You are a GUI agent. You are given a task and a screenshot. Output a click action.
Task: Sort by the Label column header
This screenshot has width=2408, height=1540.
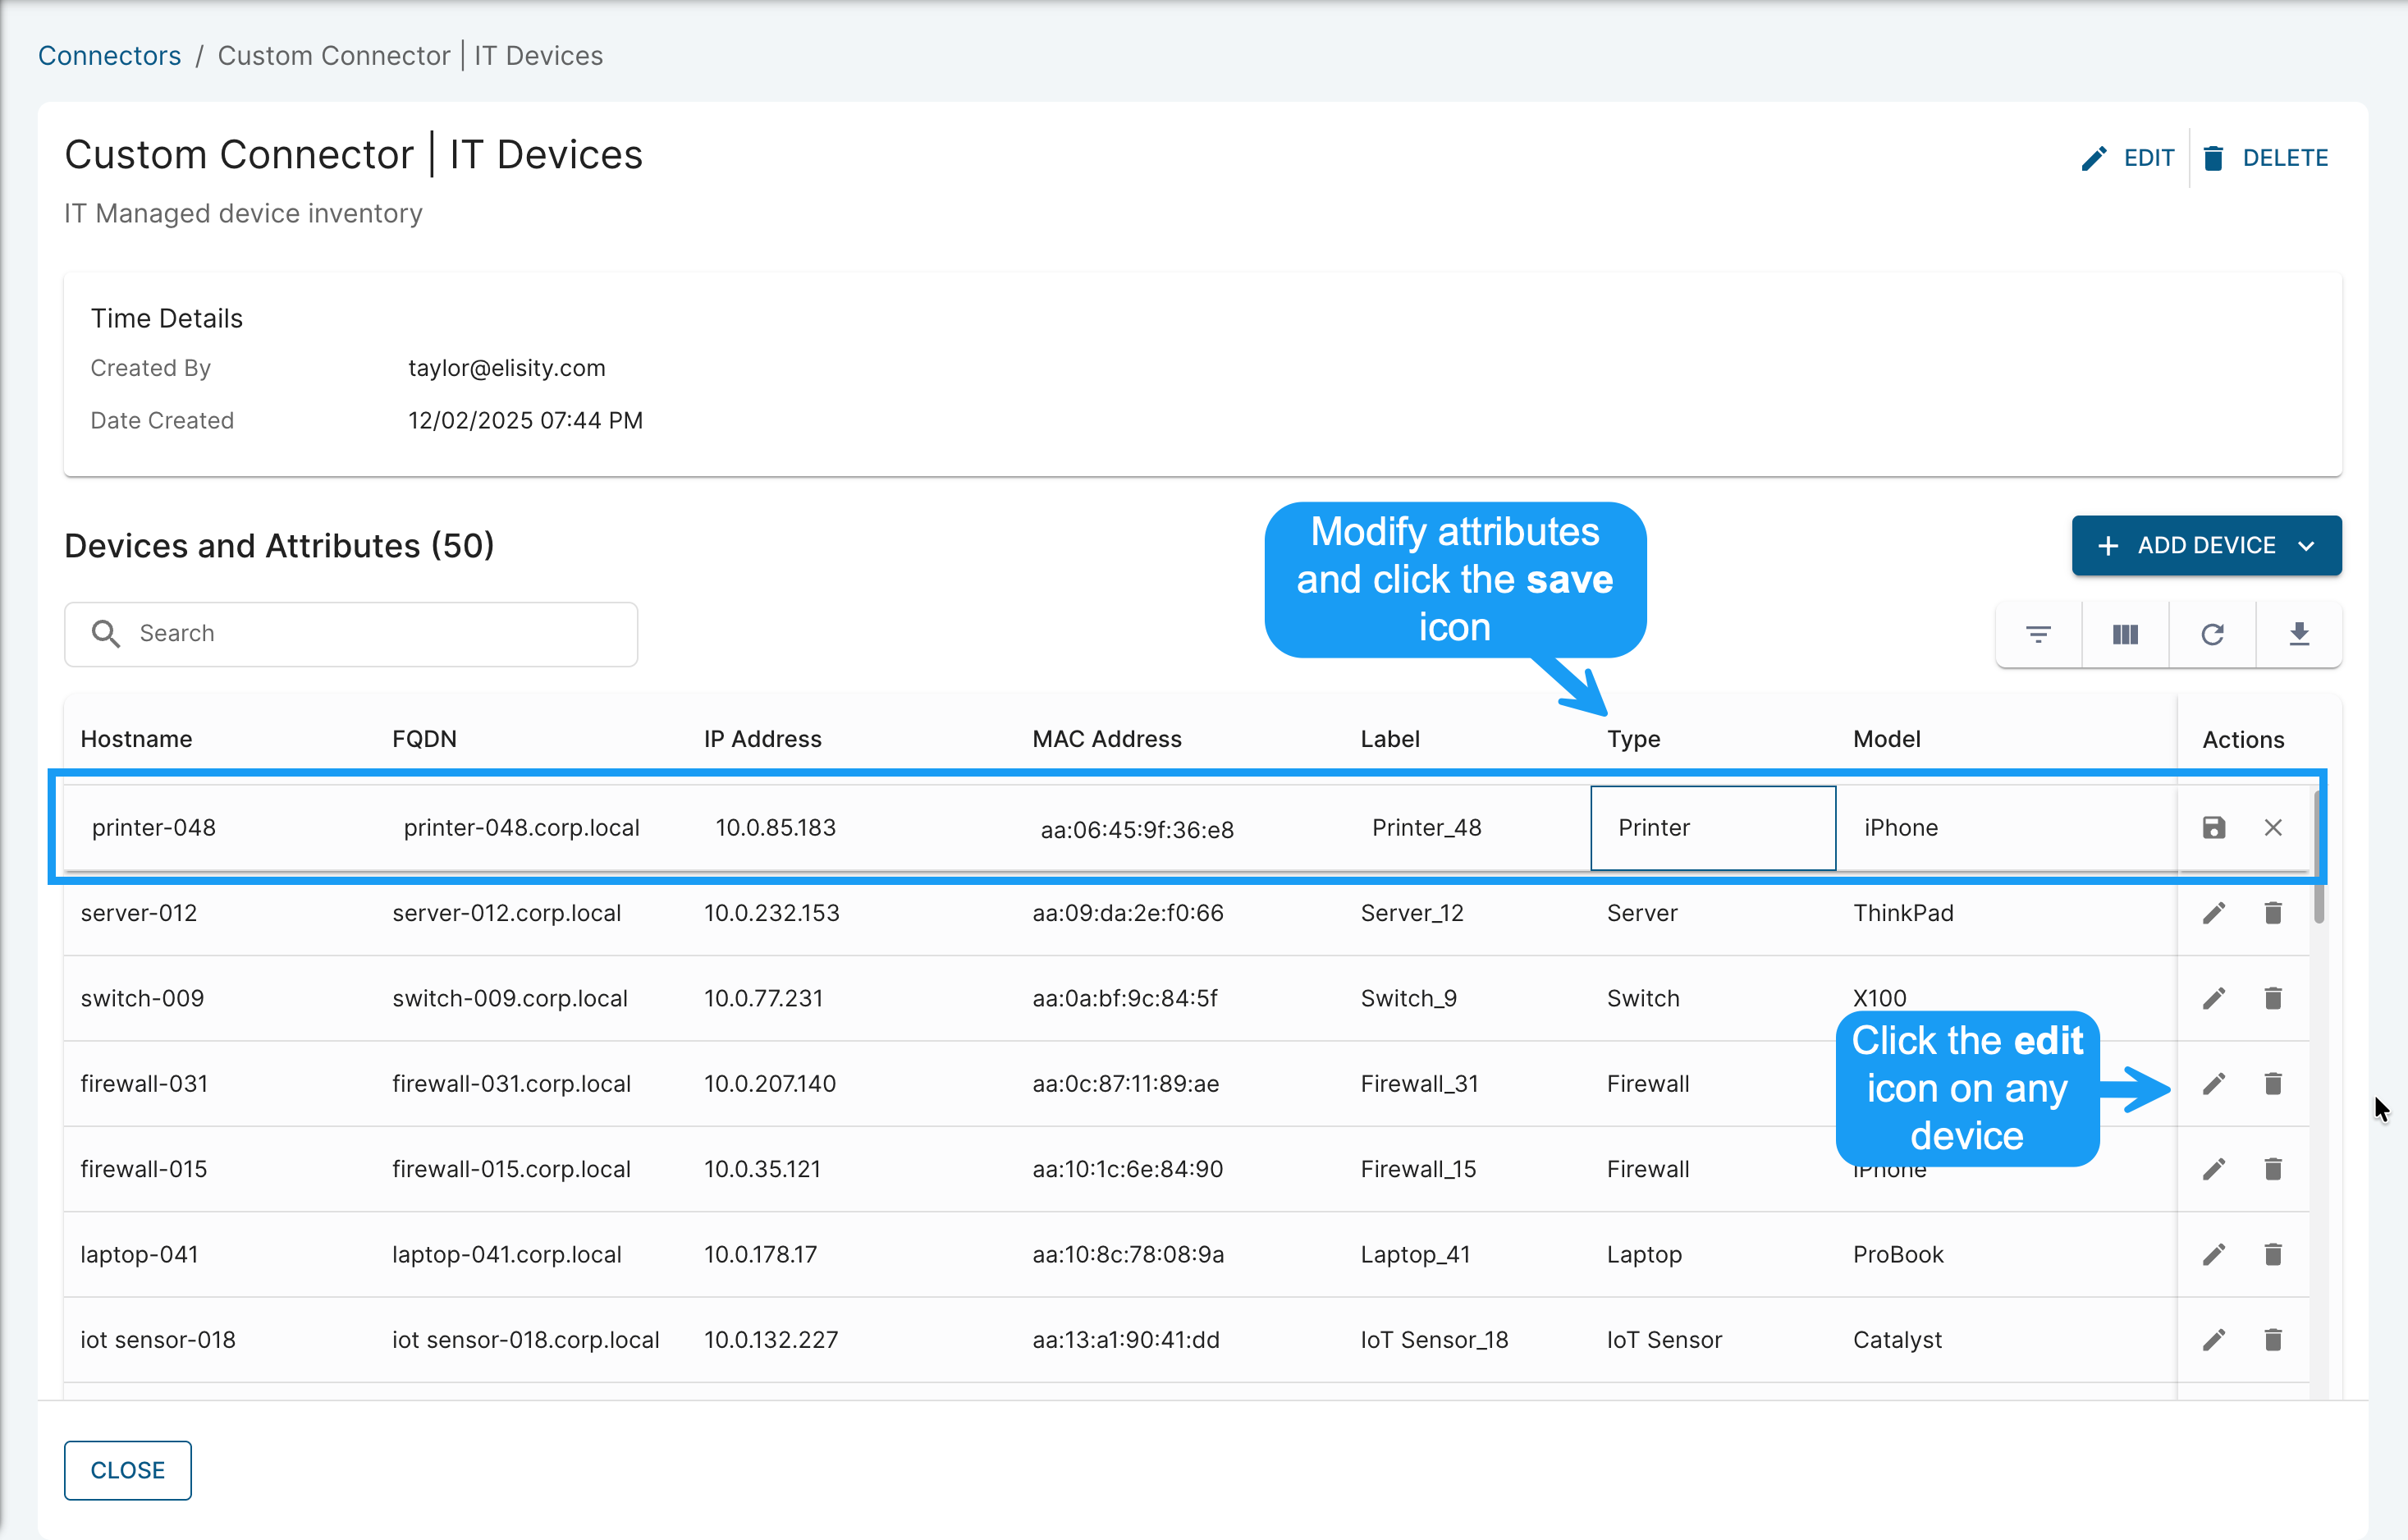pos(1390,739)
